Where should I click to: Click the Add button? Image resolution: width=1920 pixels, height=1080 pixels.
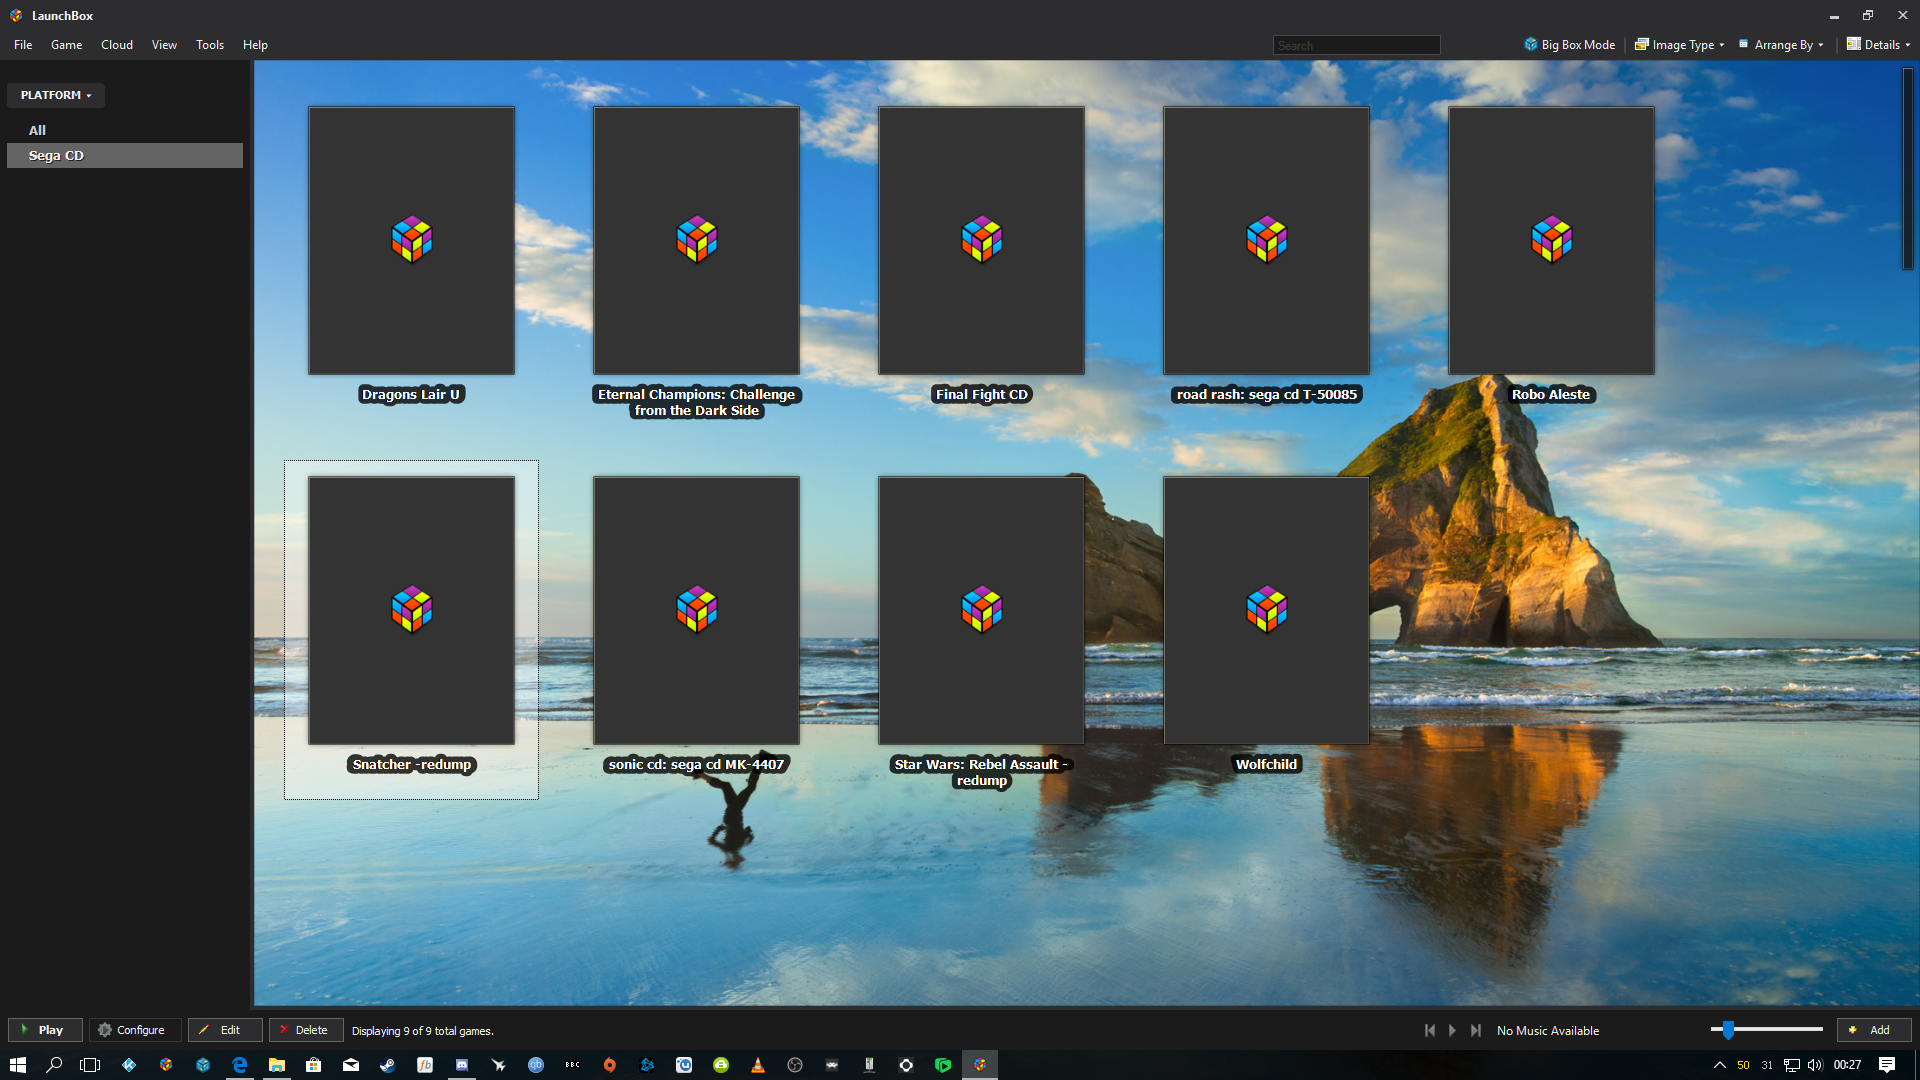1874,1030
